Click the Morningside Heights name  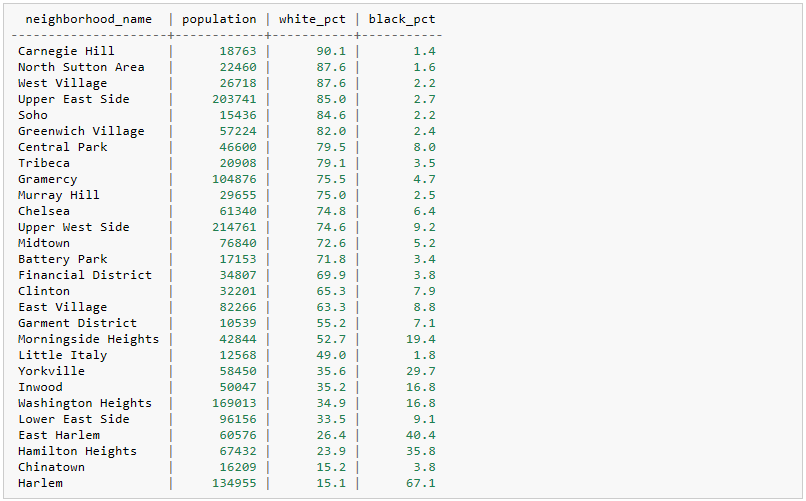tap(88, 339)
